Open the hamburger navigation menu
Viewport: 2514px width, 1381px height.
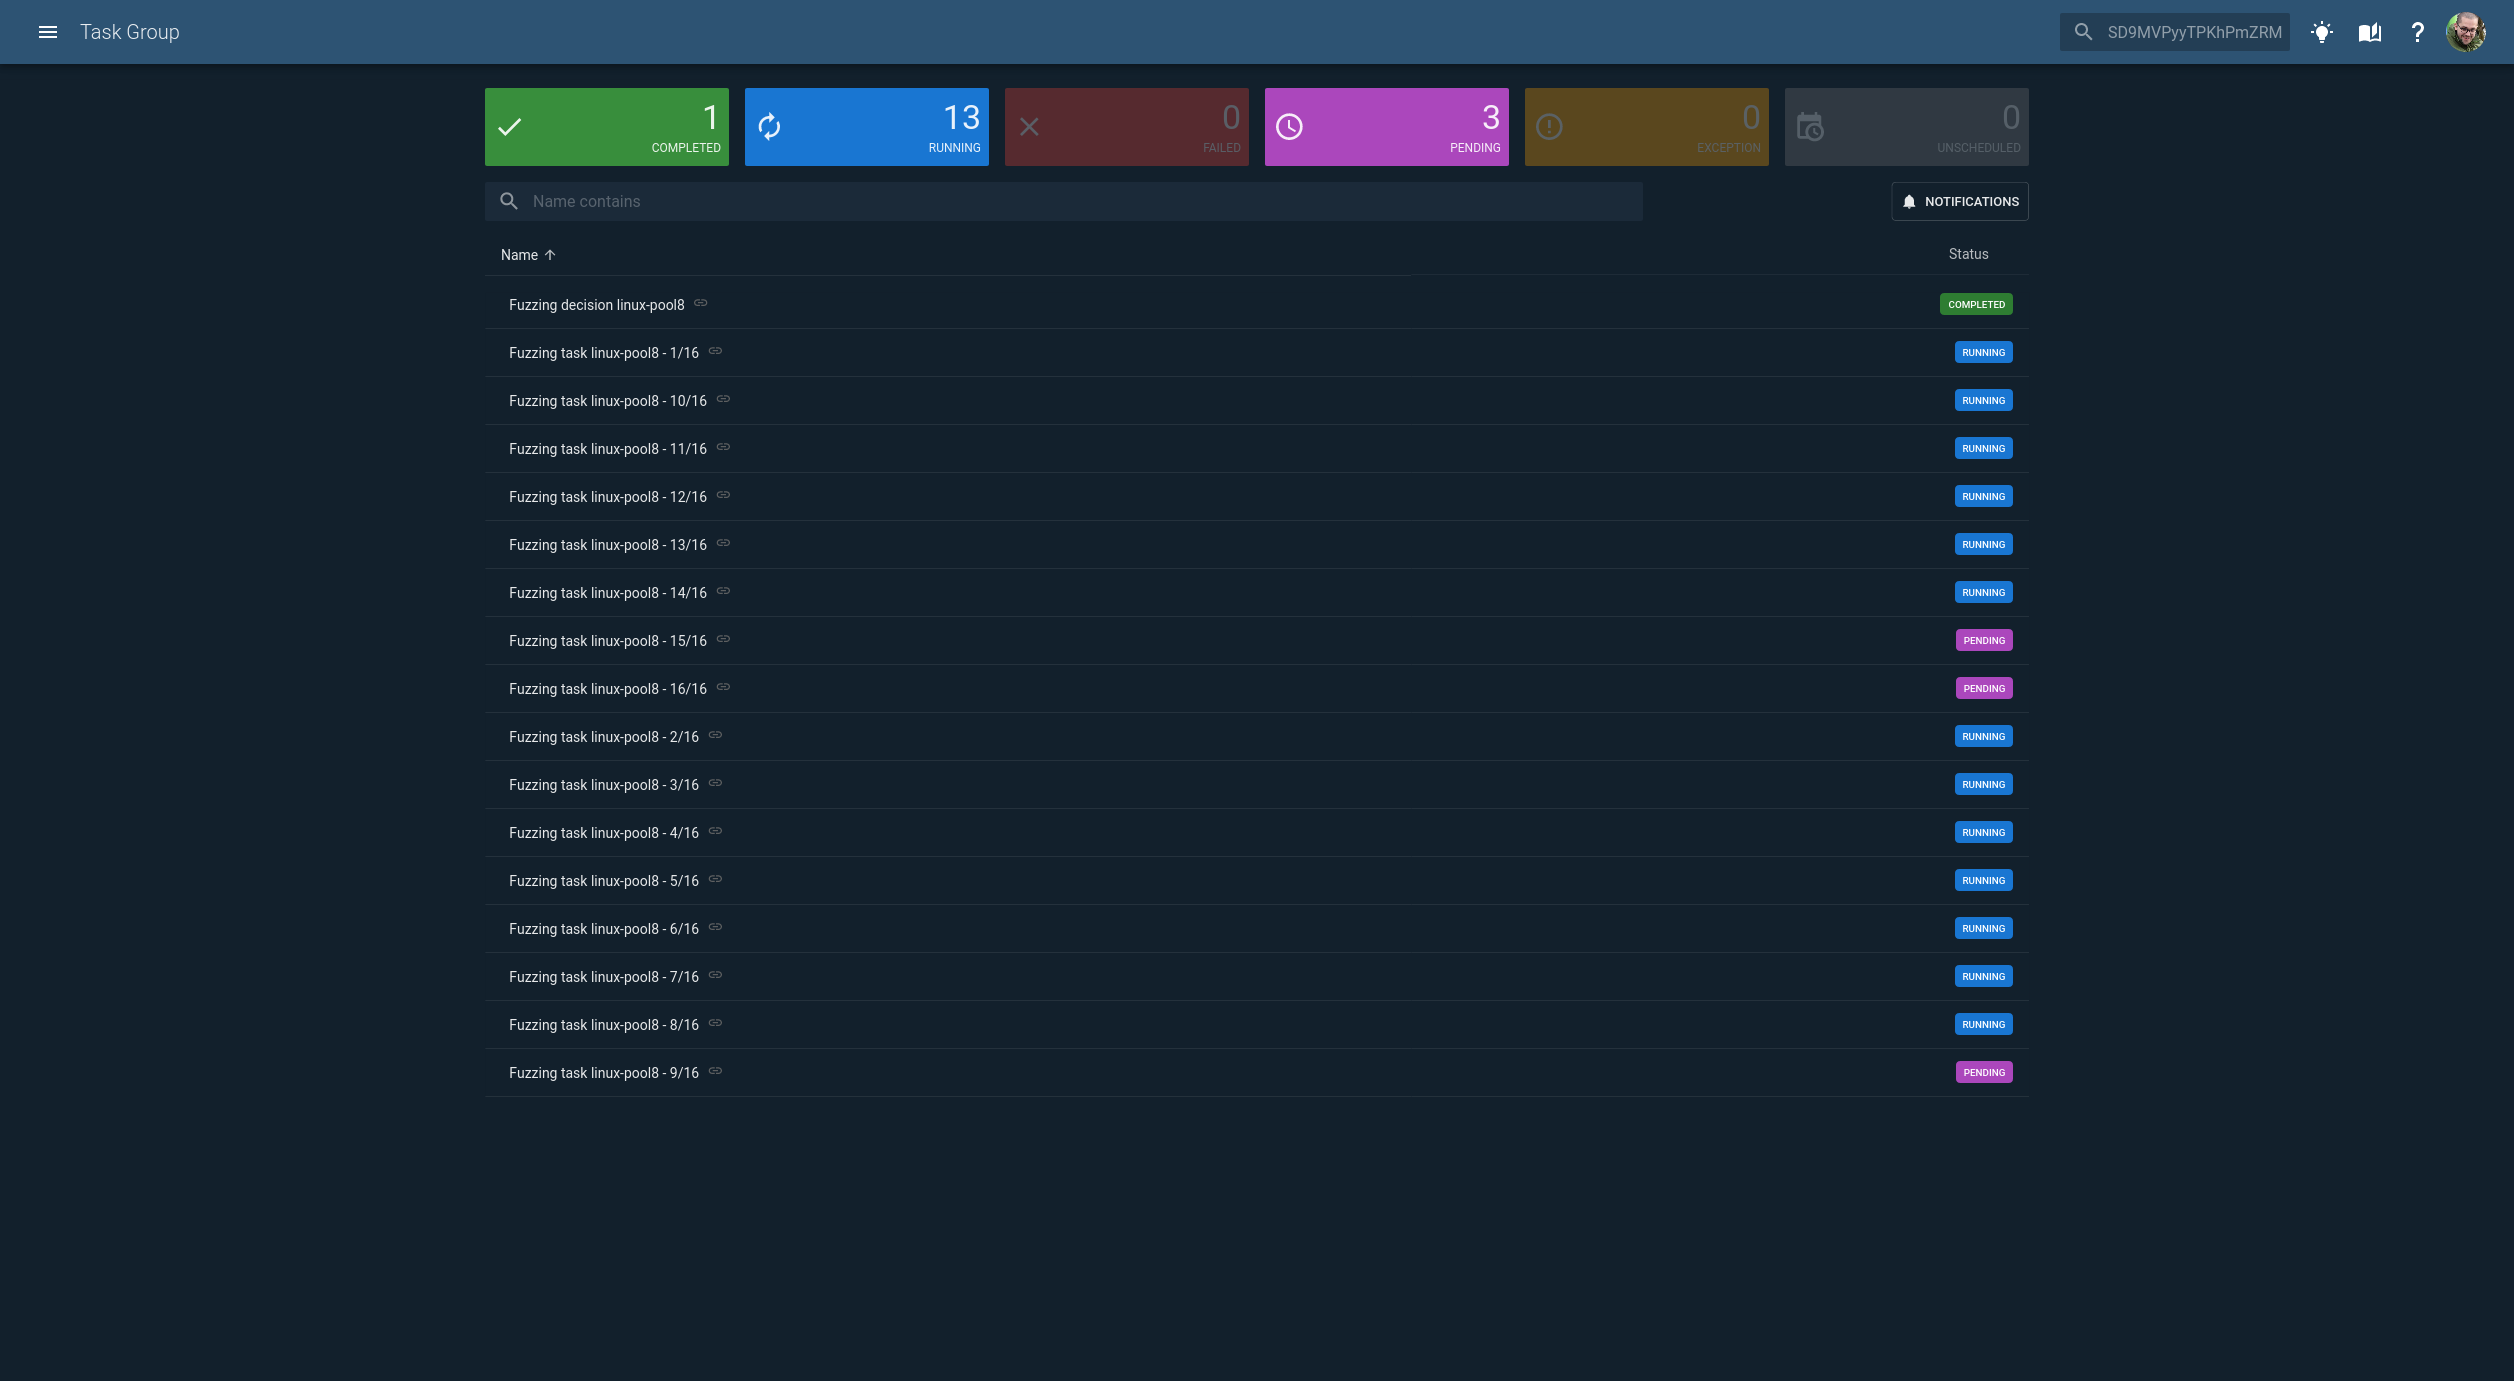click(48, 31)
